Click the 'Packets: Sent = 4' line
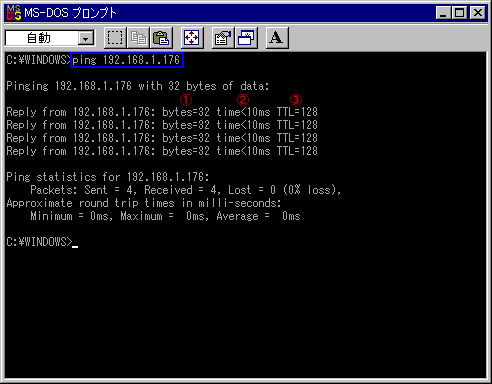492x384 pixels. click(186, 190)
